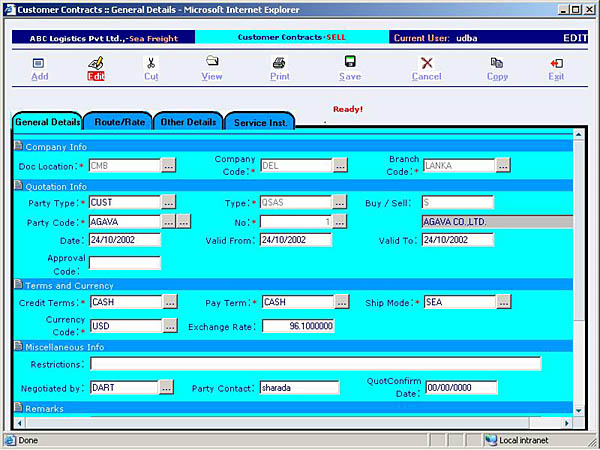Open the Route/Rate tab

click(x=119, y=122)
